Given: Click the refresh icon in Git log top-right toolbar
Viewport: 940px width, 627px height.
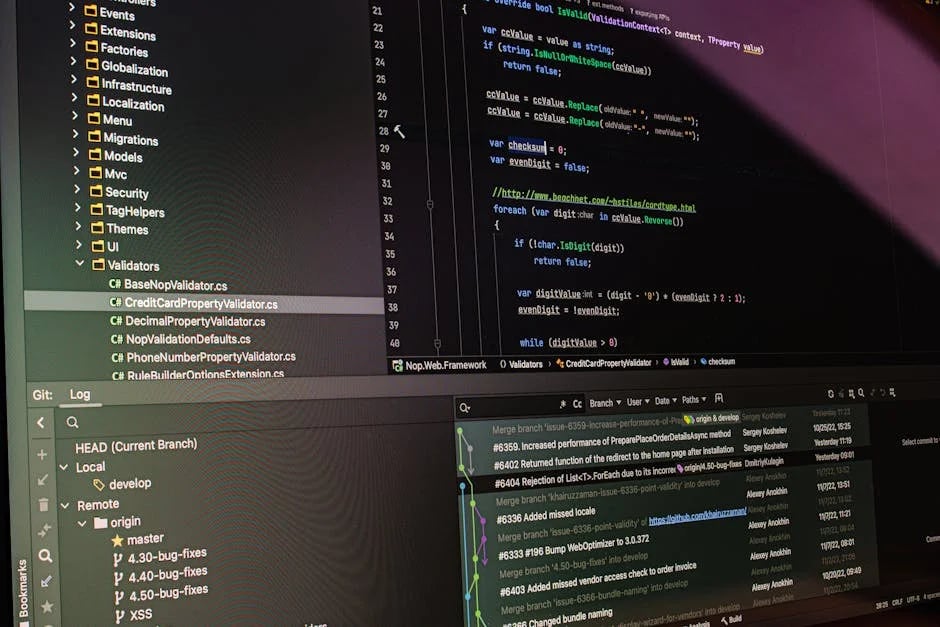Looking at the screenshot, I should [830, 394].
